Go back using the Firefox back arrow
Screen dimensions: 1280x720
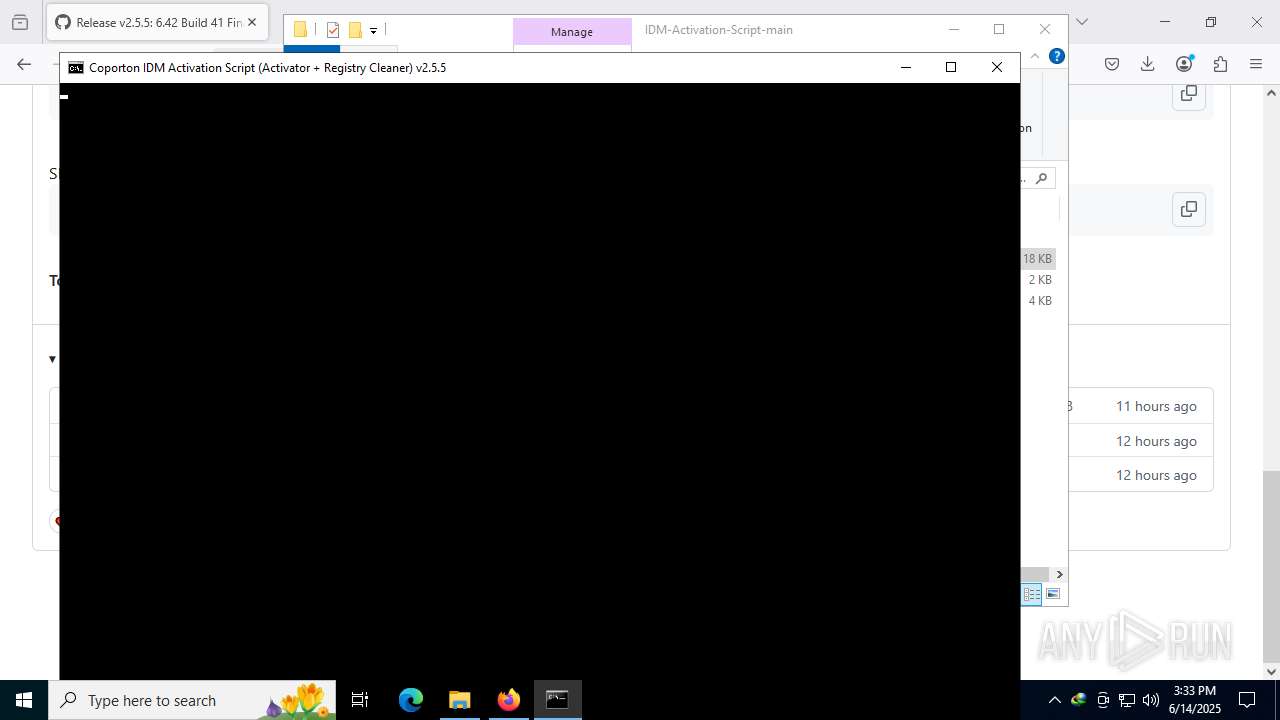[24, 64]
